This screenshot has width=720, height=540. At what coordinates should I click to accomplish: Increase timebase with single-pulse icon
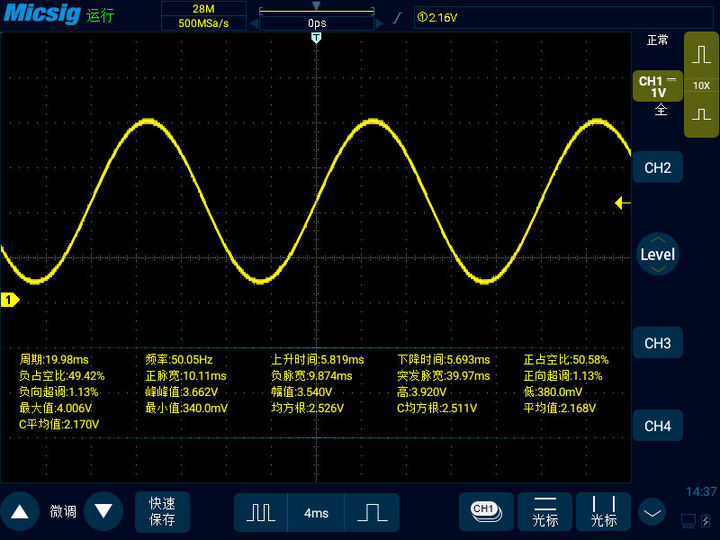372,512
